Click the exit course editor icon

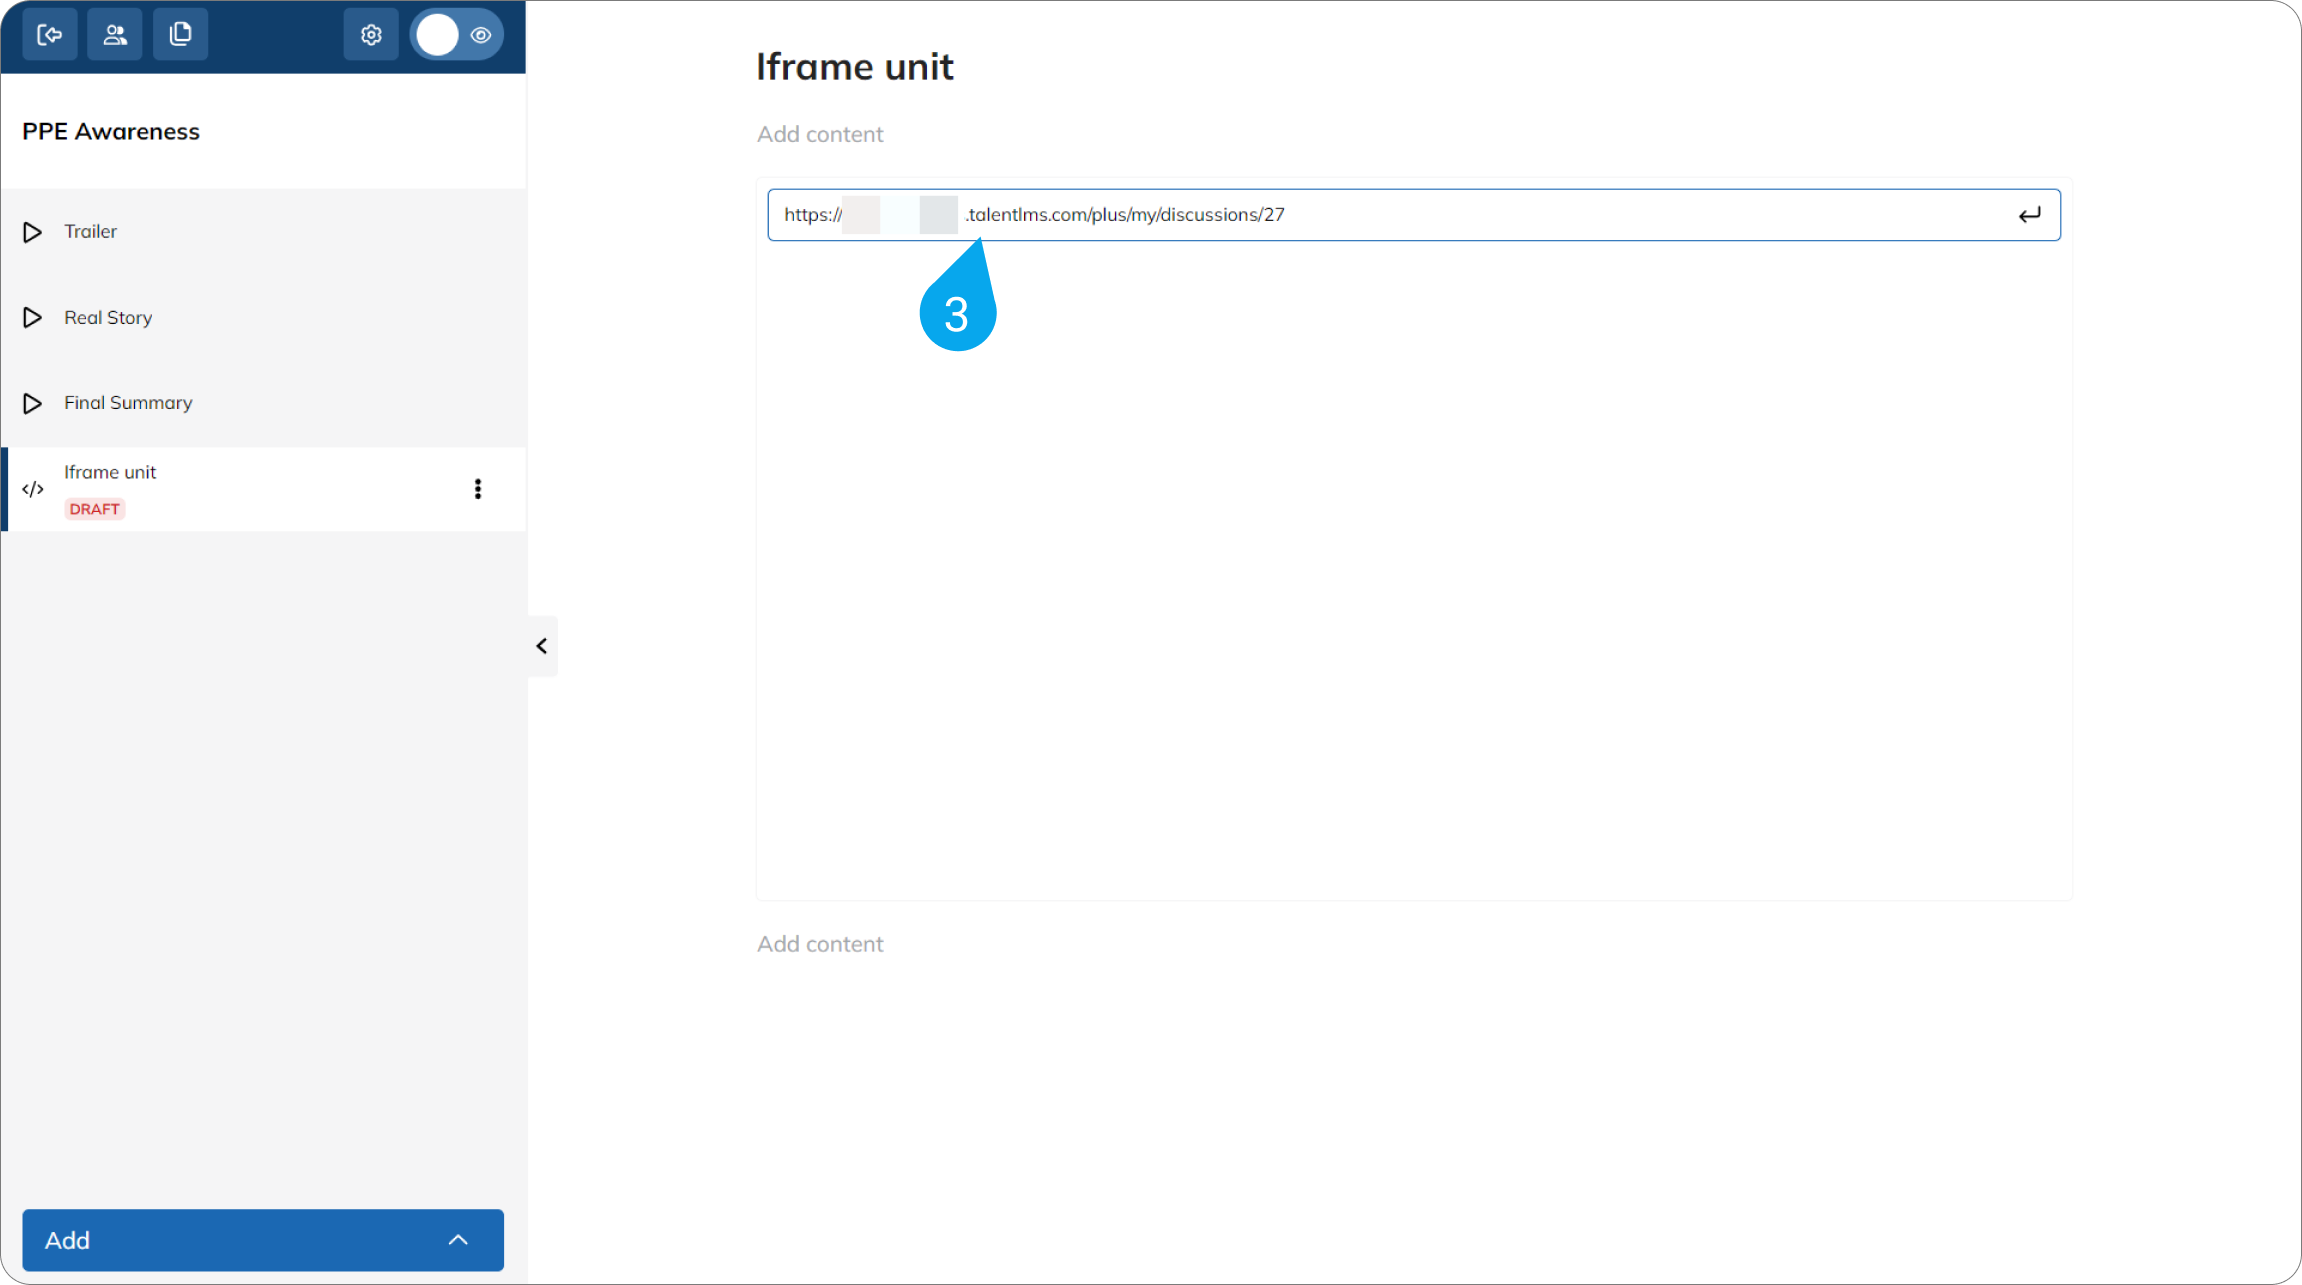point(50,35)
